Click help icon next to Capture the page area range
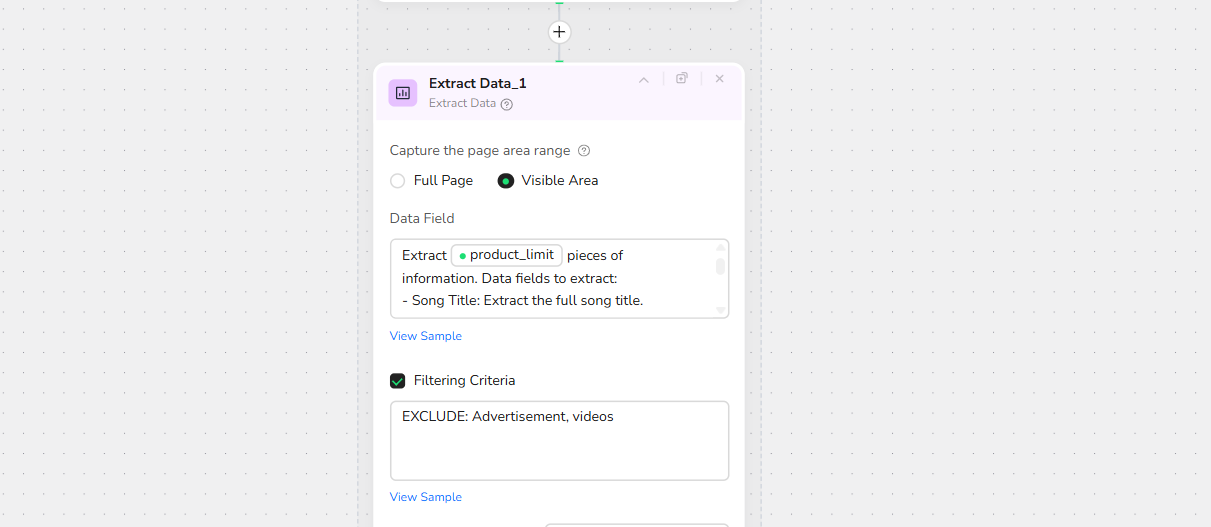The width and height of the screenshot is (1211, 527). [584, 151]
